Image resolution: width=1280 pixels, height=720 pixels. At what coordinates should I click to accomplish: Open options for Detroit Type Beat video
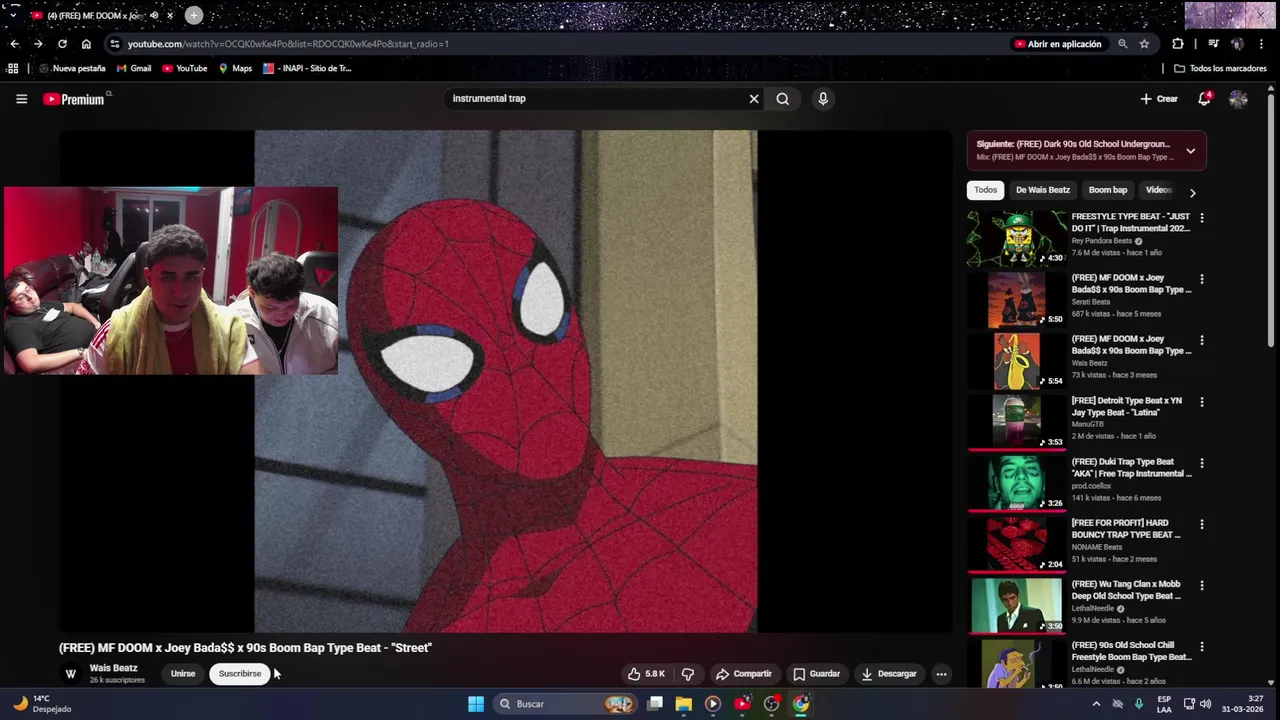click(1202, 402)
